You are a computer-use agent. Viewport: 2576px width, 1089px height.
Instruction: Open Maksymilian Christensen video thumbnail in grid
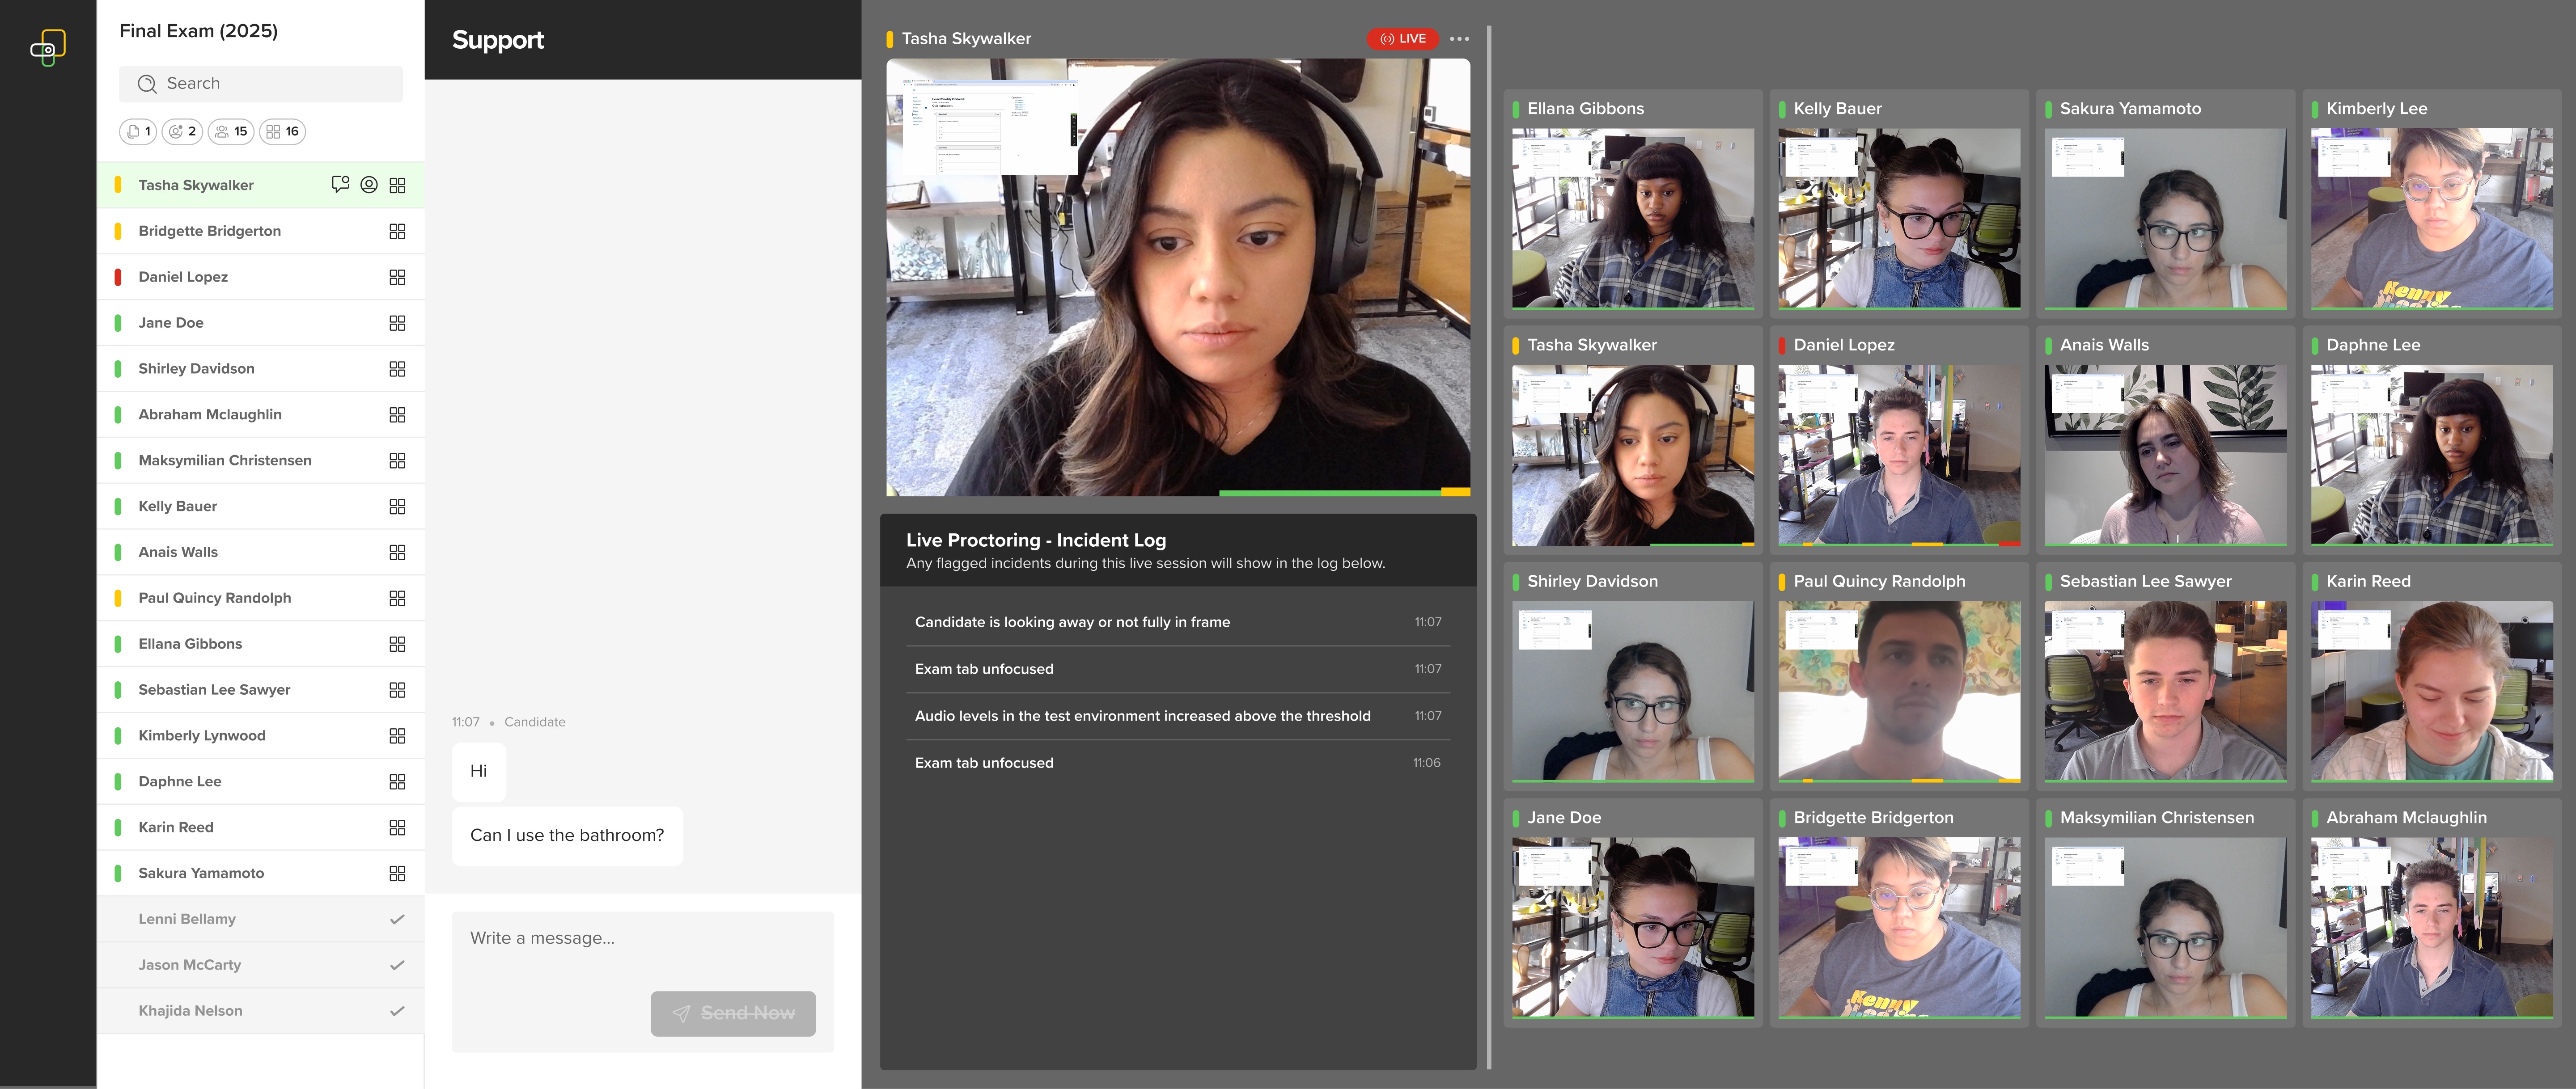[2165, 928]
